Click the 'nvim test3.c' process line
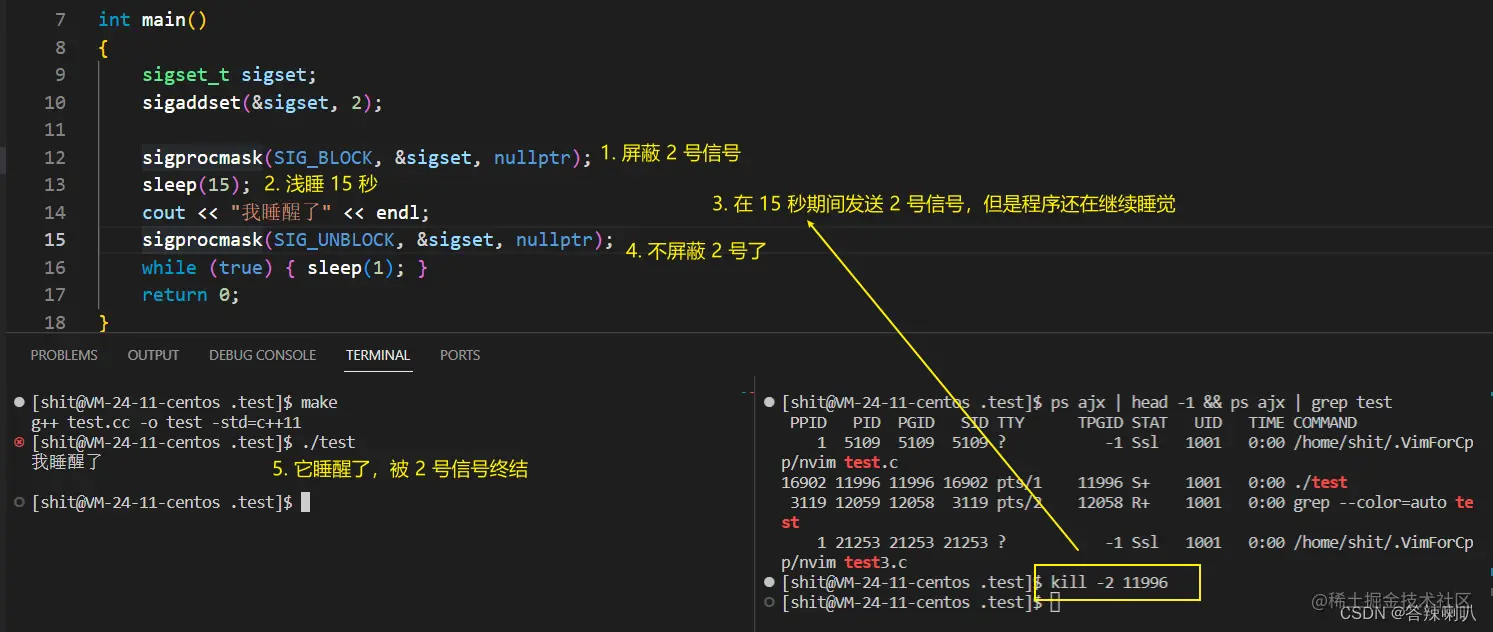 tap(1127, 552)
